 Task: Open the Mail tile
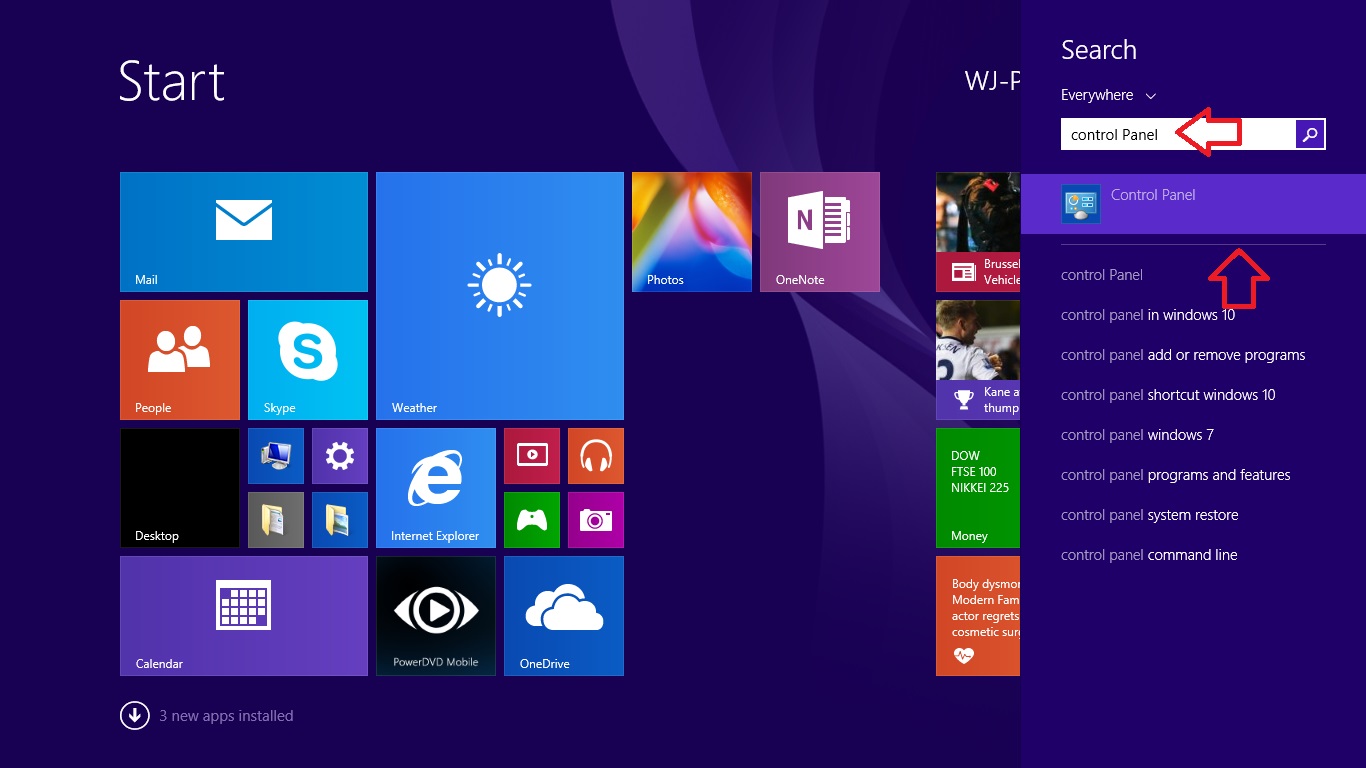244,232
